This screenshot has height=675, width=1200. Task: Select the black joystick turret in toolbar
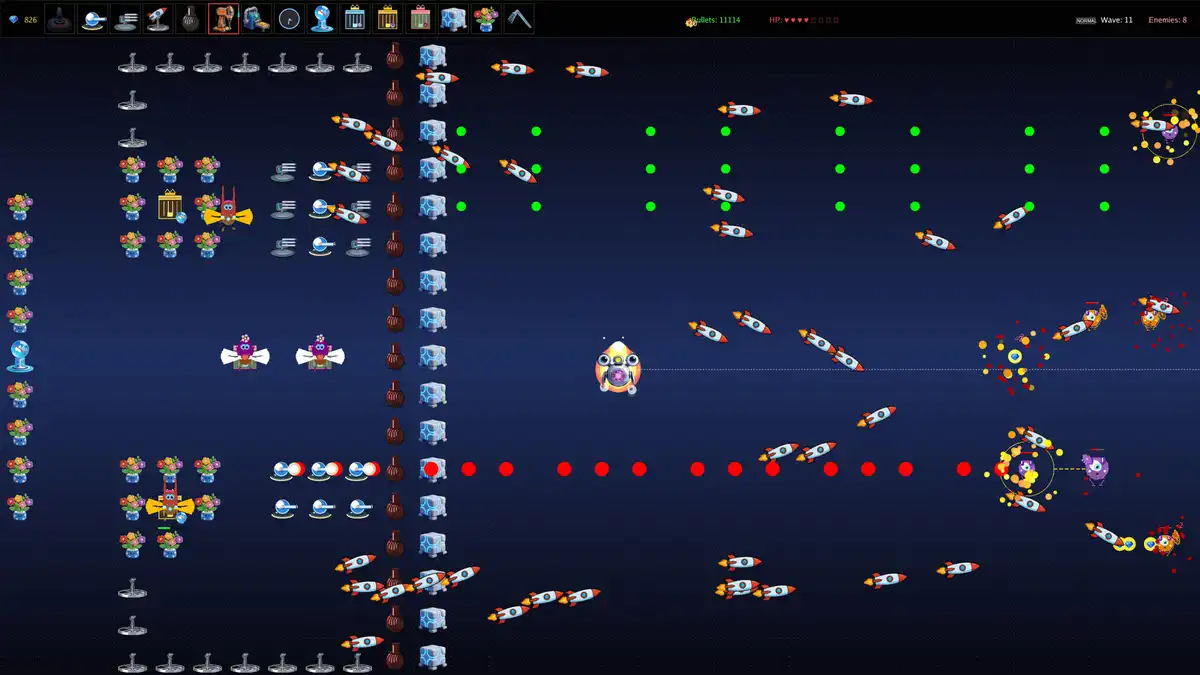click(x=60, y=18)
